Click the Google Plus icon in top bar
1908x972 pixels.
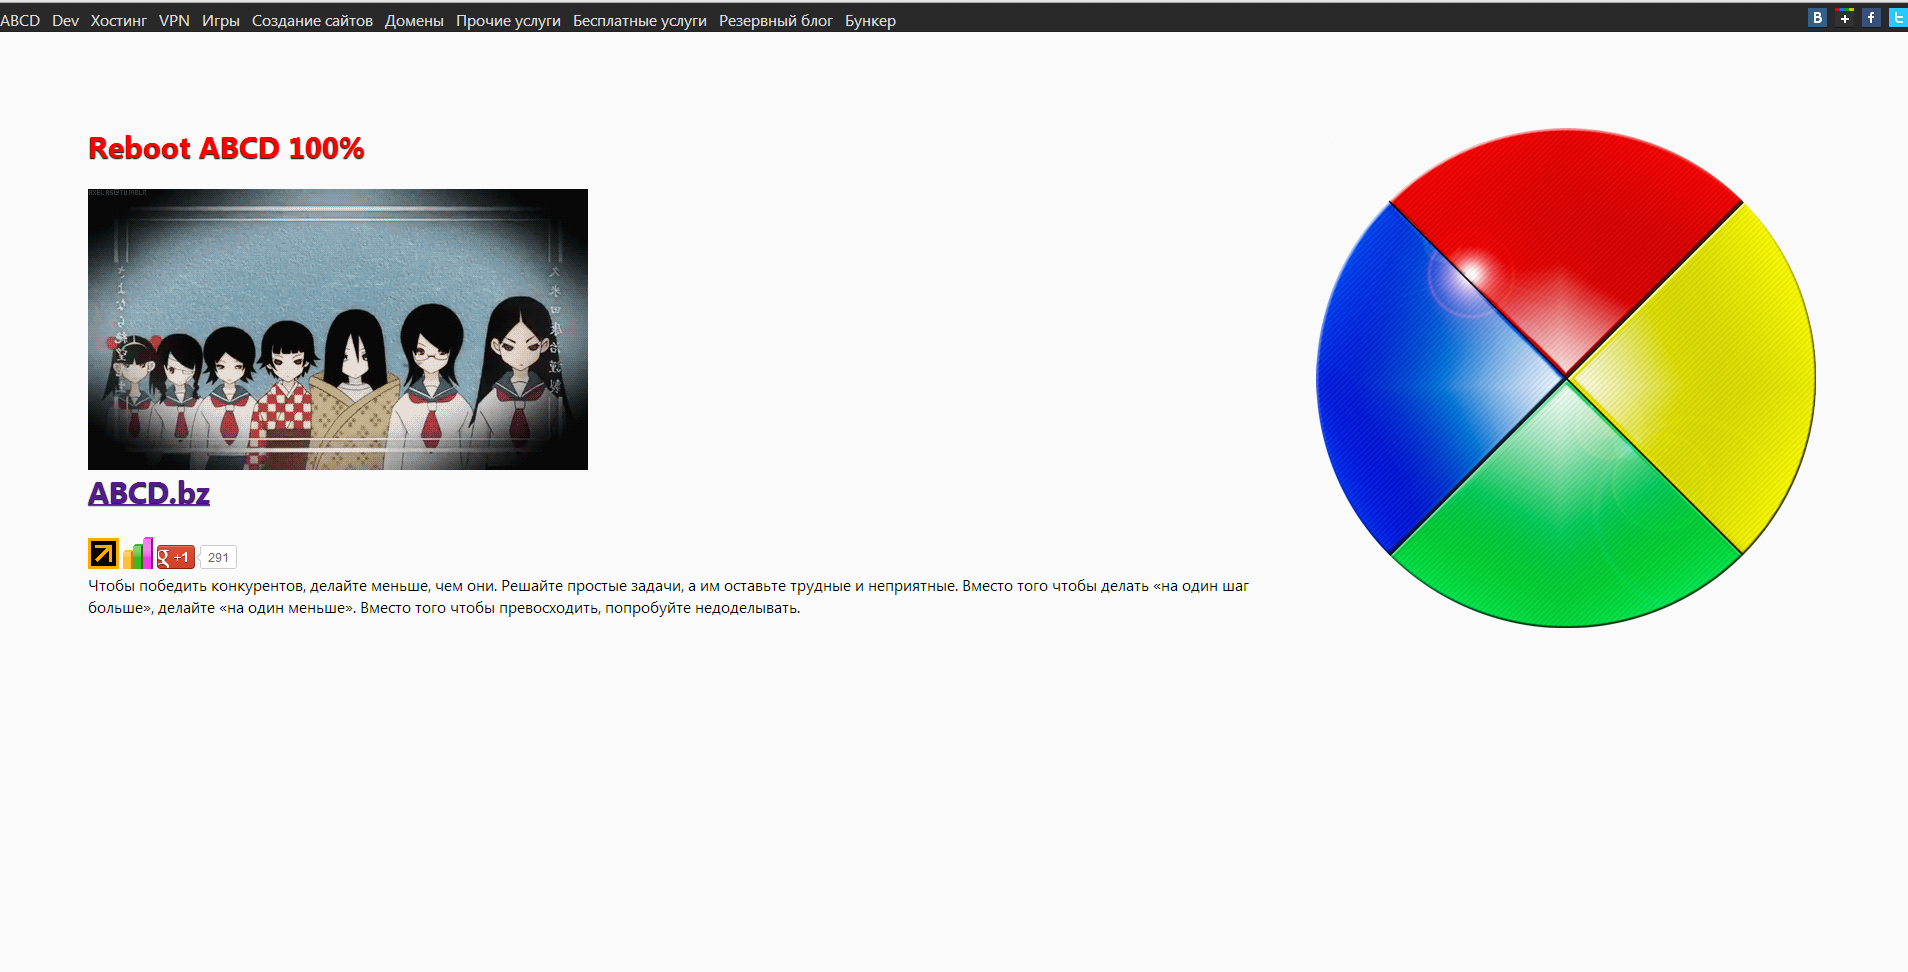(x=1844, y=18)
